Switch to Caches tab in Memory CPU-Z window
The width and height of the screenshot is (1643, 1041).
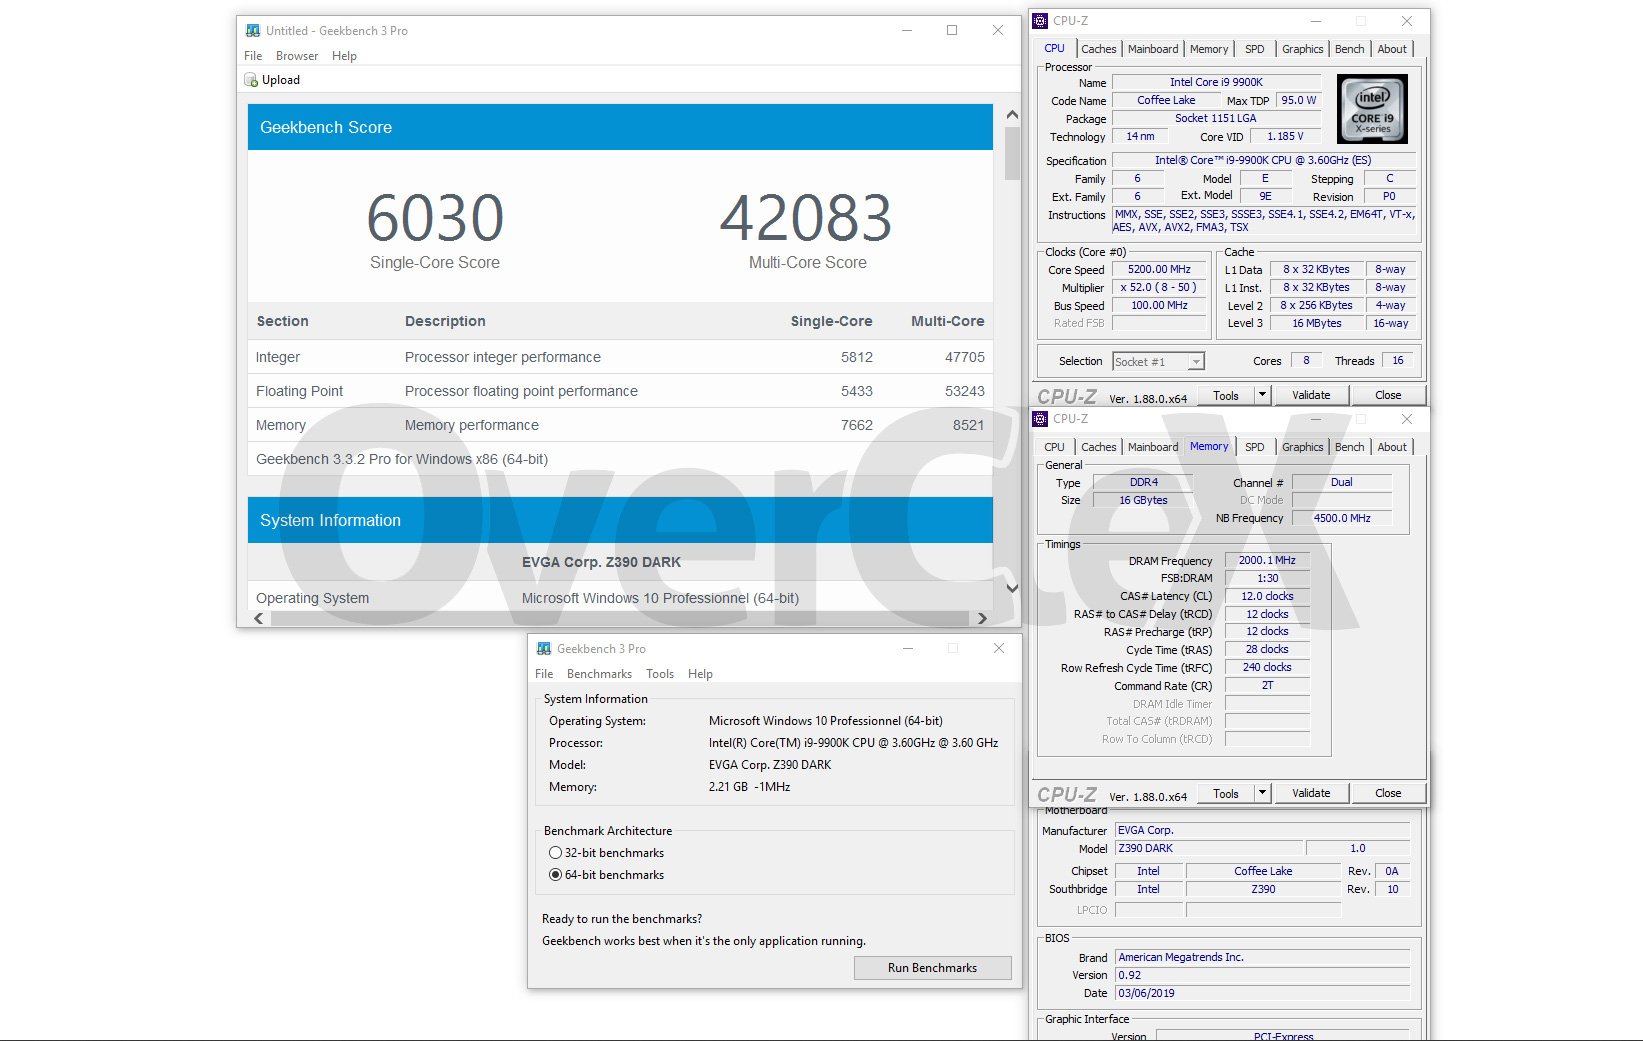(x=1098, y=447)
